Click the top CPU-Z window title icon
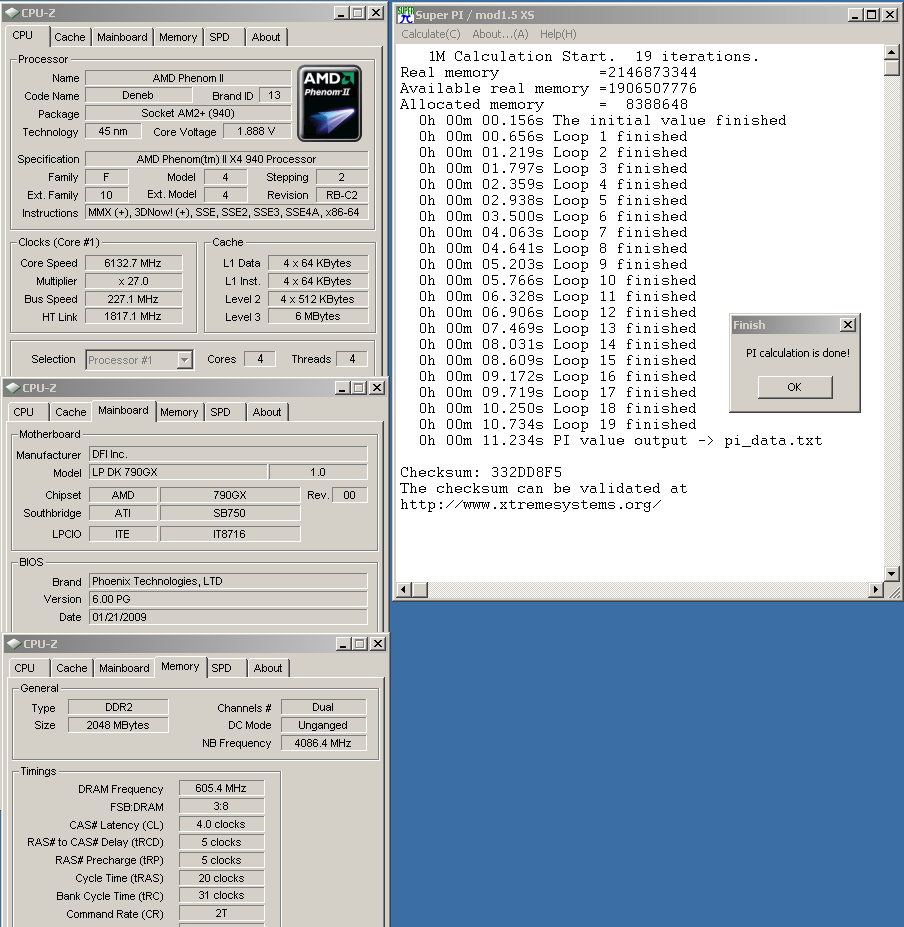The height and width of the screenshot is (927, 904). [12, 13]
